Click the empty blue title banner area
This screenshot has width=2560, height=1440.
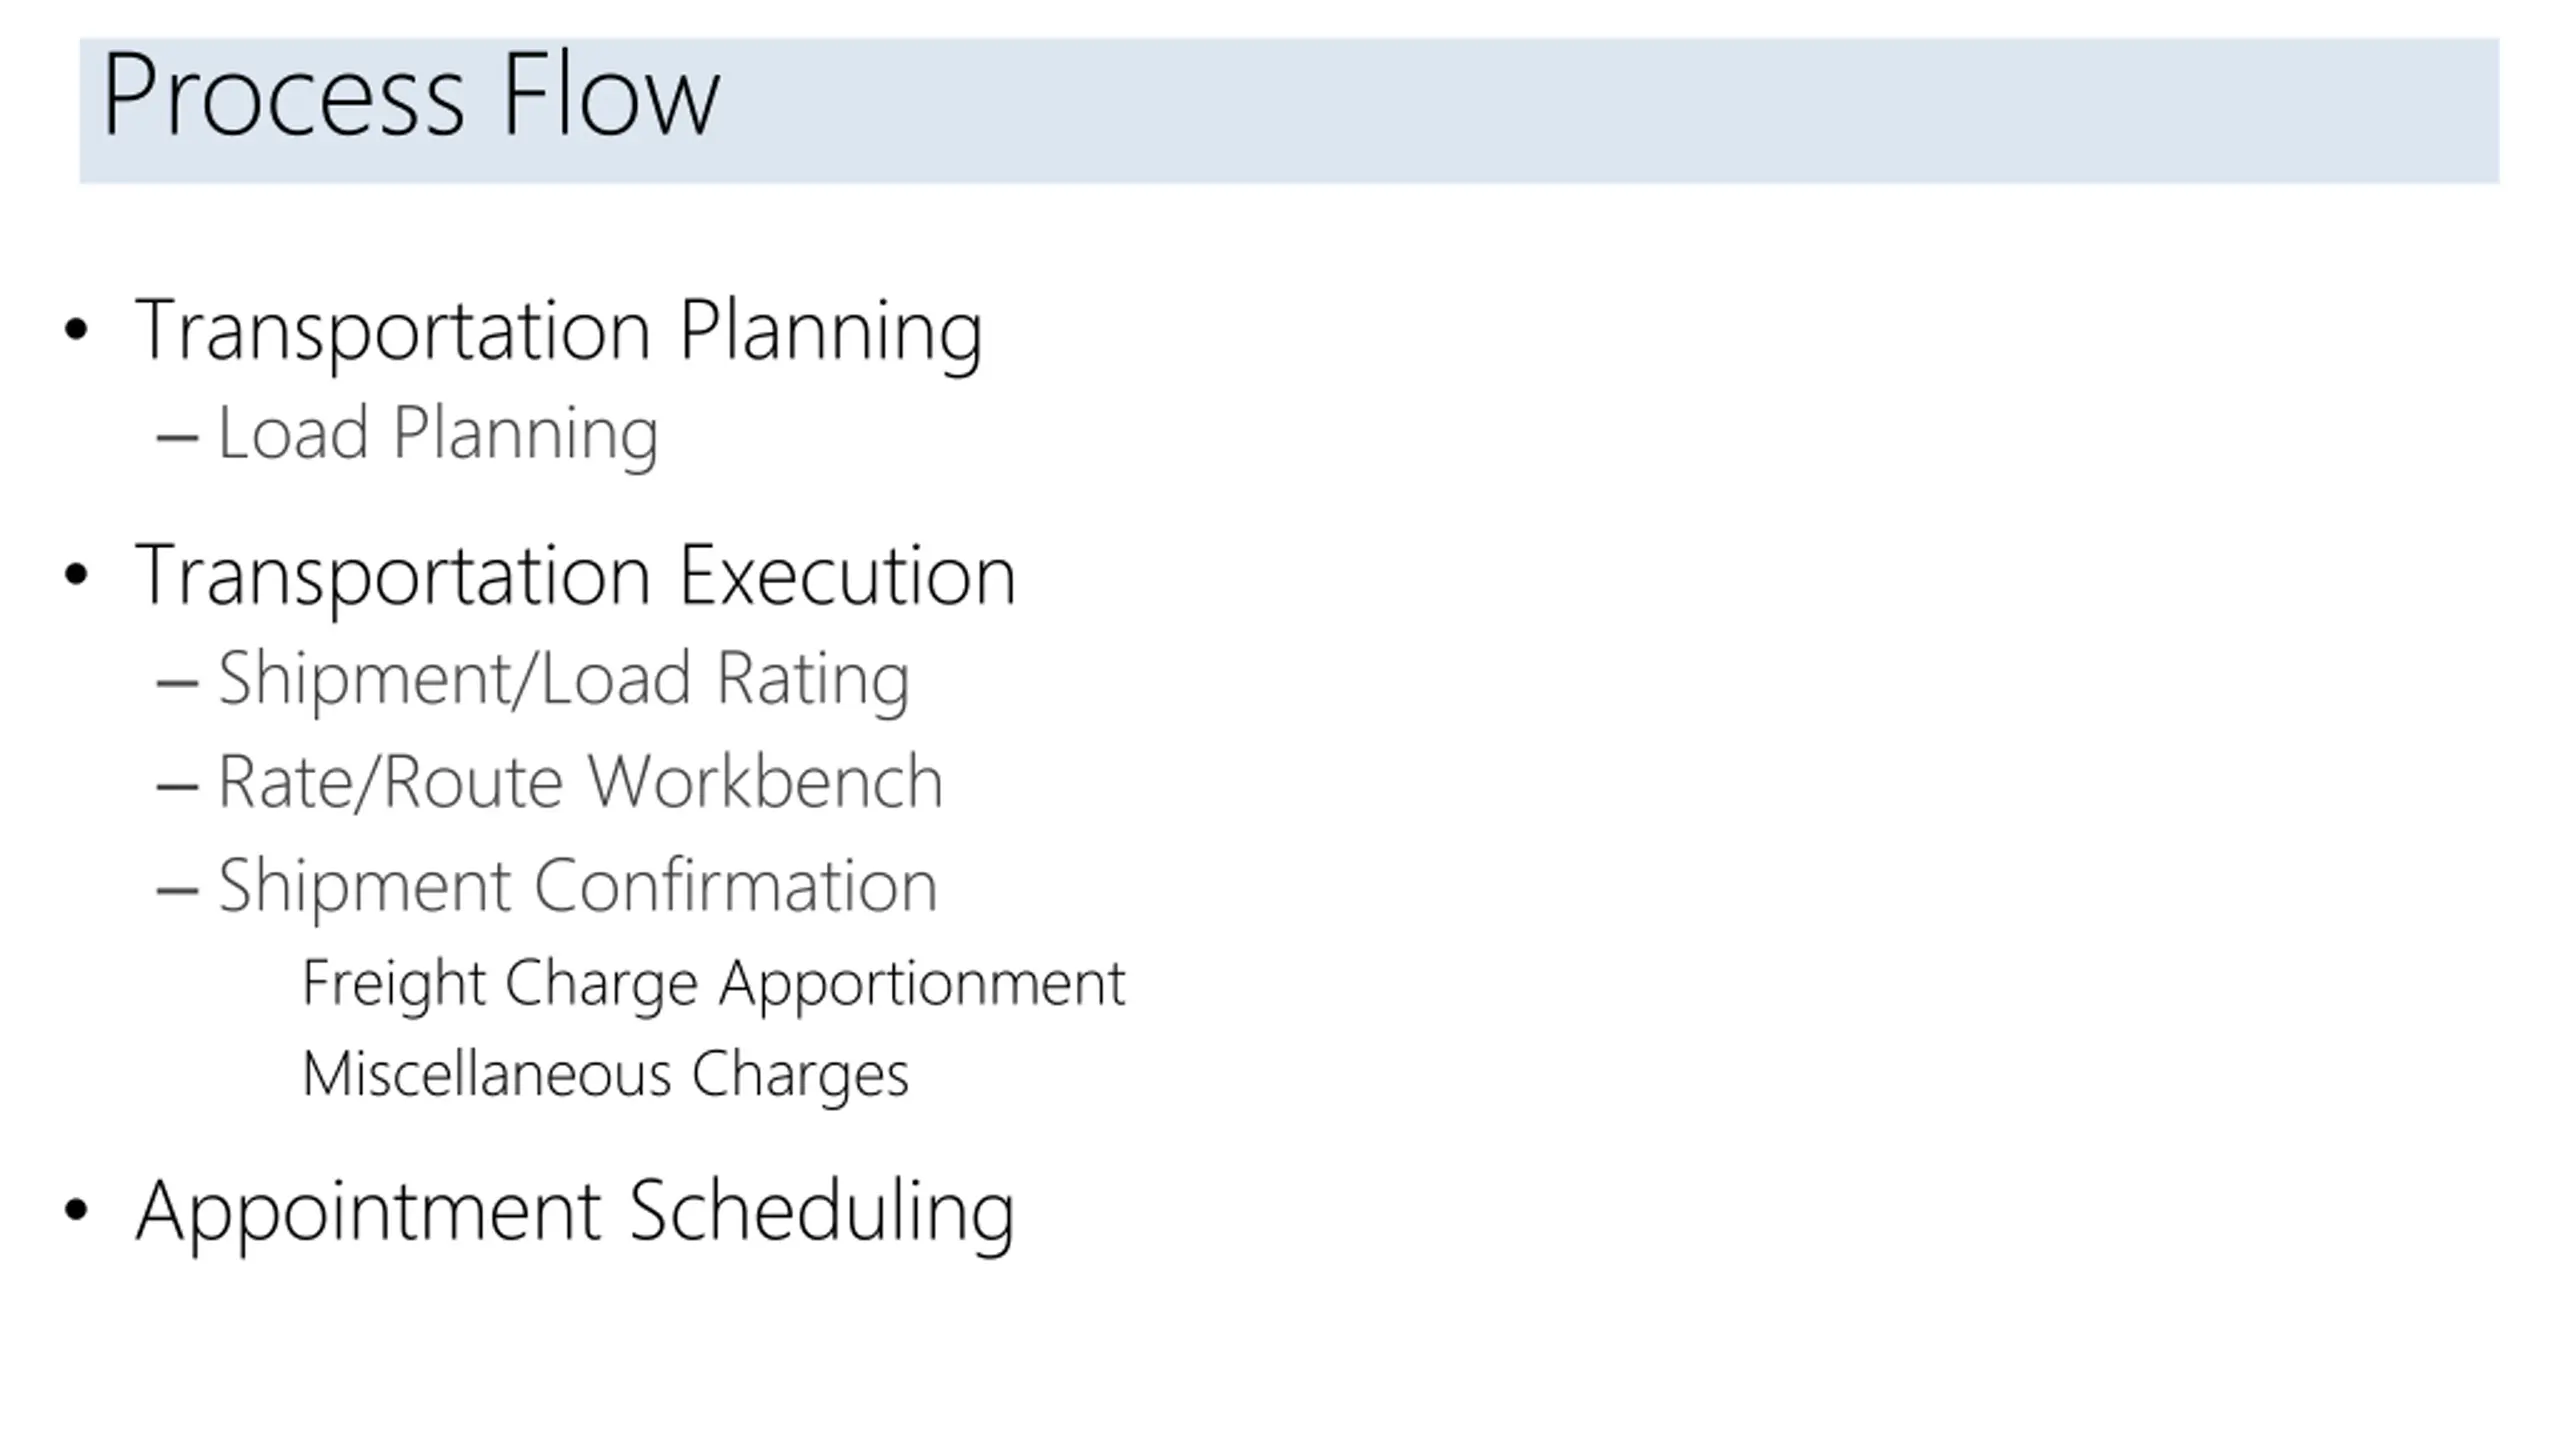point(1600,110)
